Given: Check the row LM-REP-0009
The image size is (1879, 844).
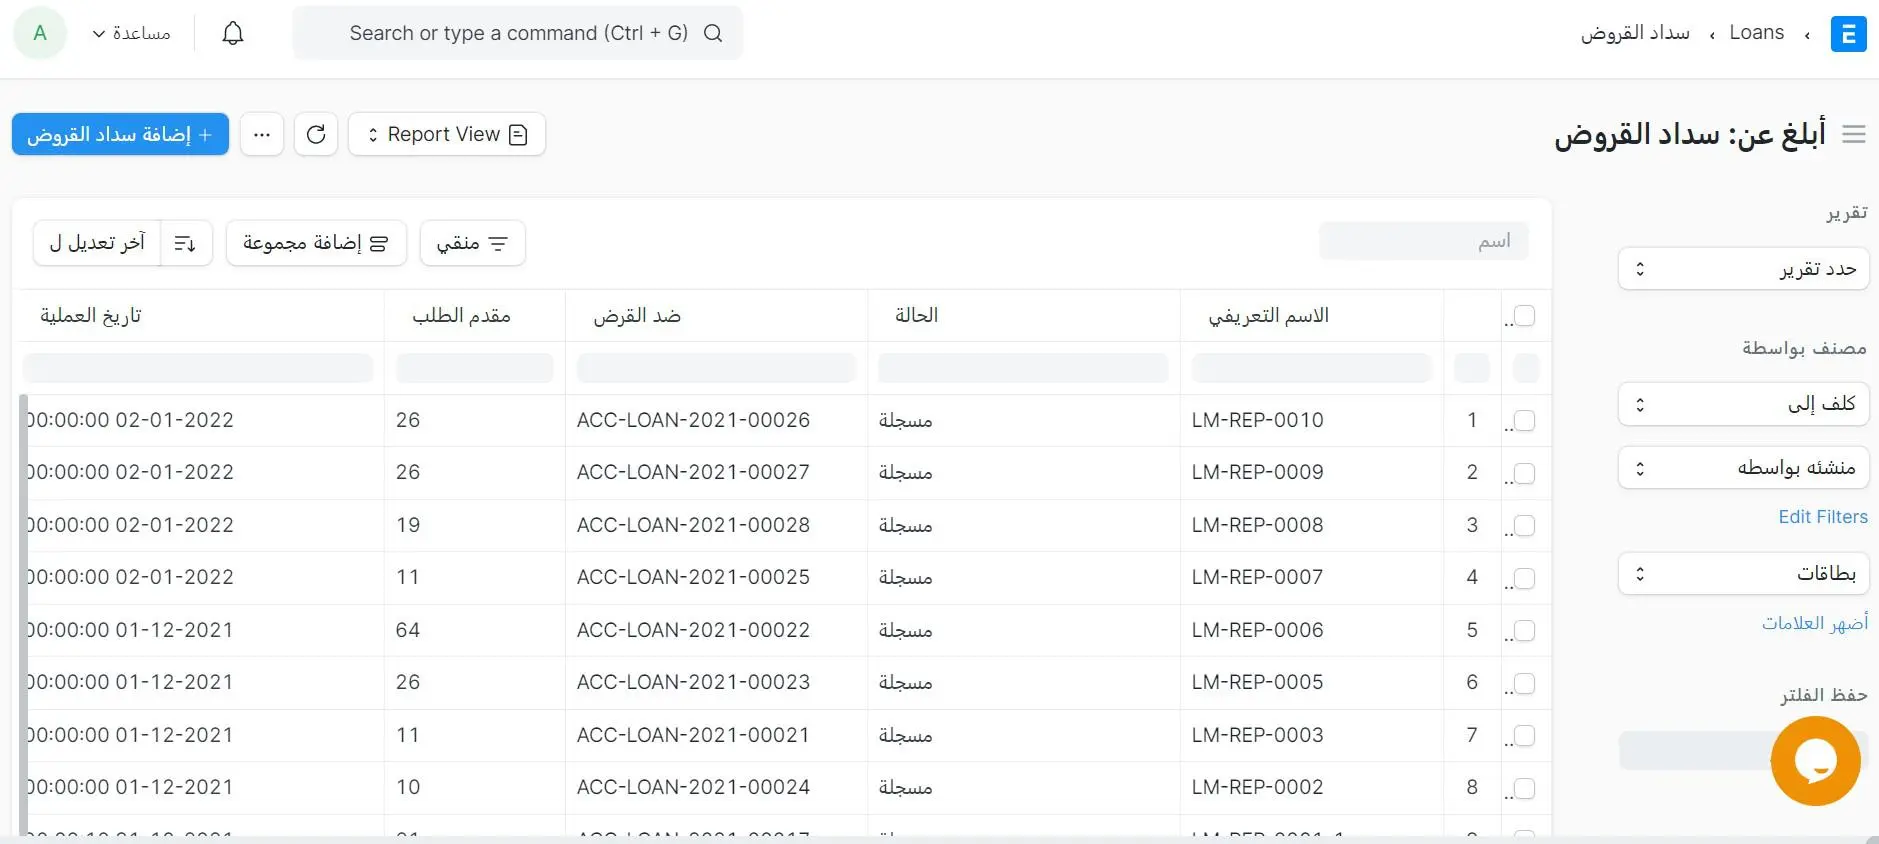Looking at the screenshot, I should pyautogui.click(x=1524, y=473).
